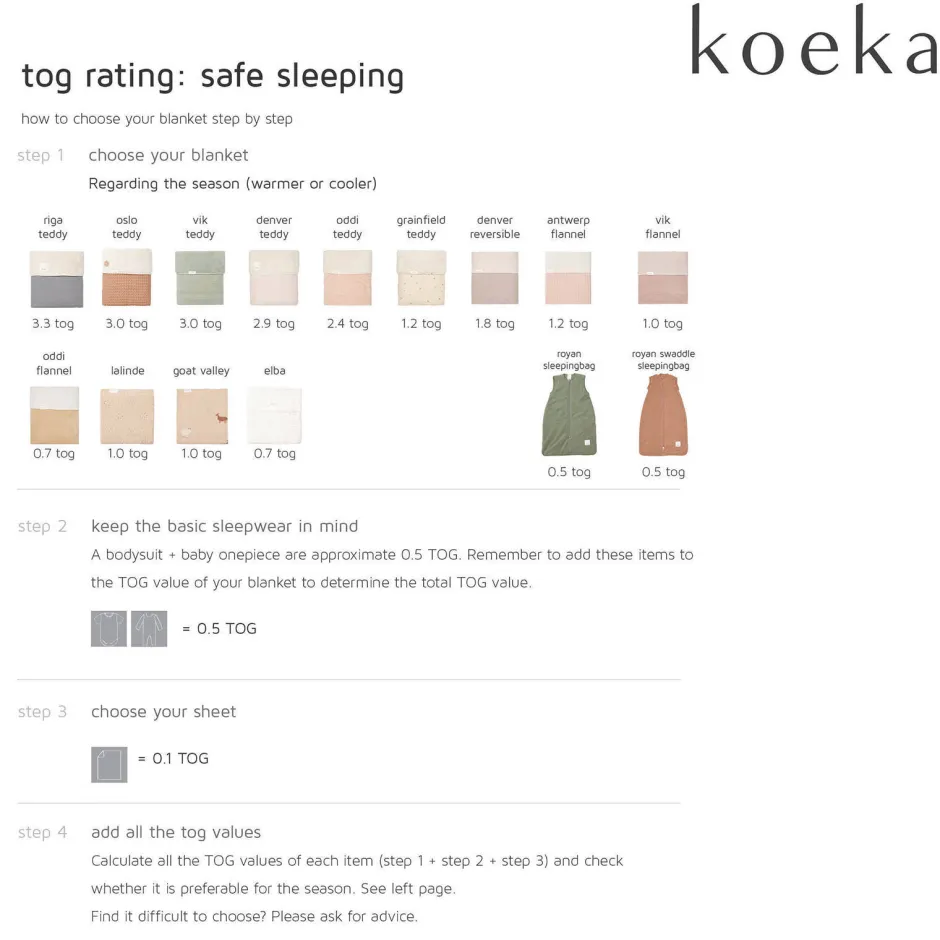Click the lalinde blanket image
The image size is (940, 940).
(127, 416)
